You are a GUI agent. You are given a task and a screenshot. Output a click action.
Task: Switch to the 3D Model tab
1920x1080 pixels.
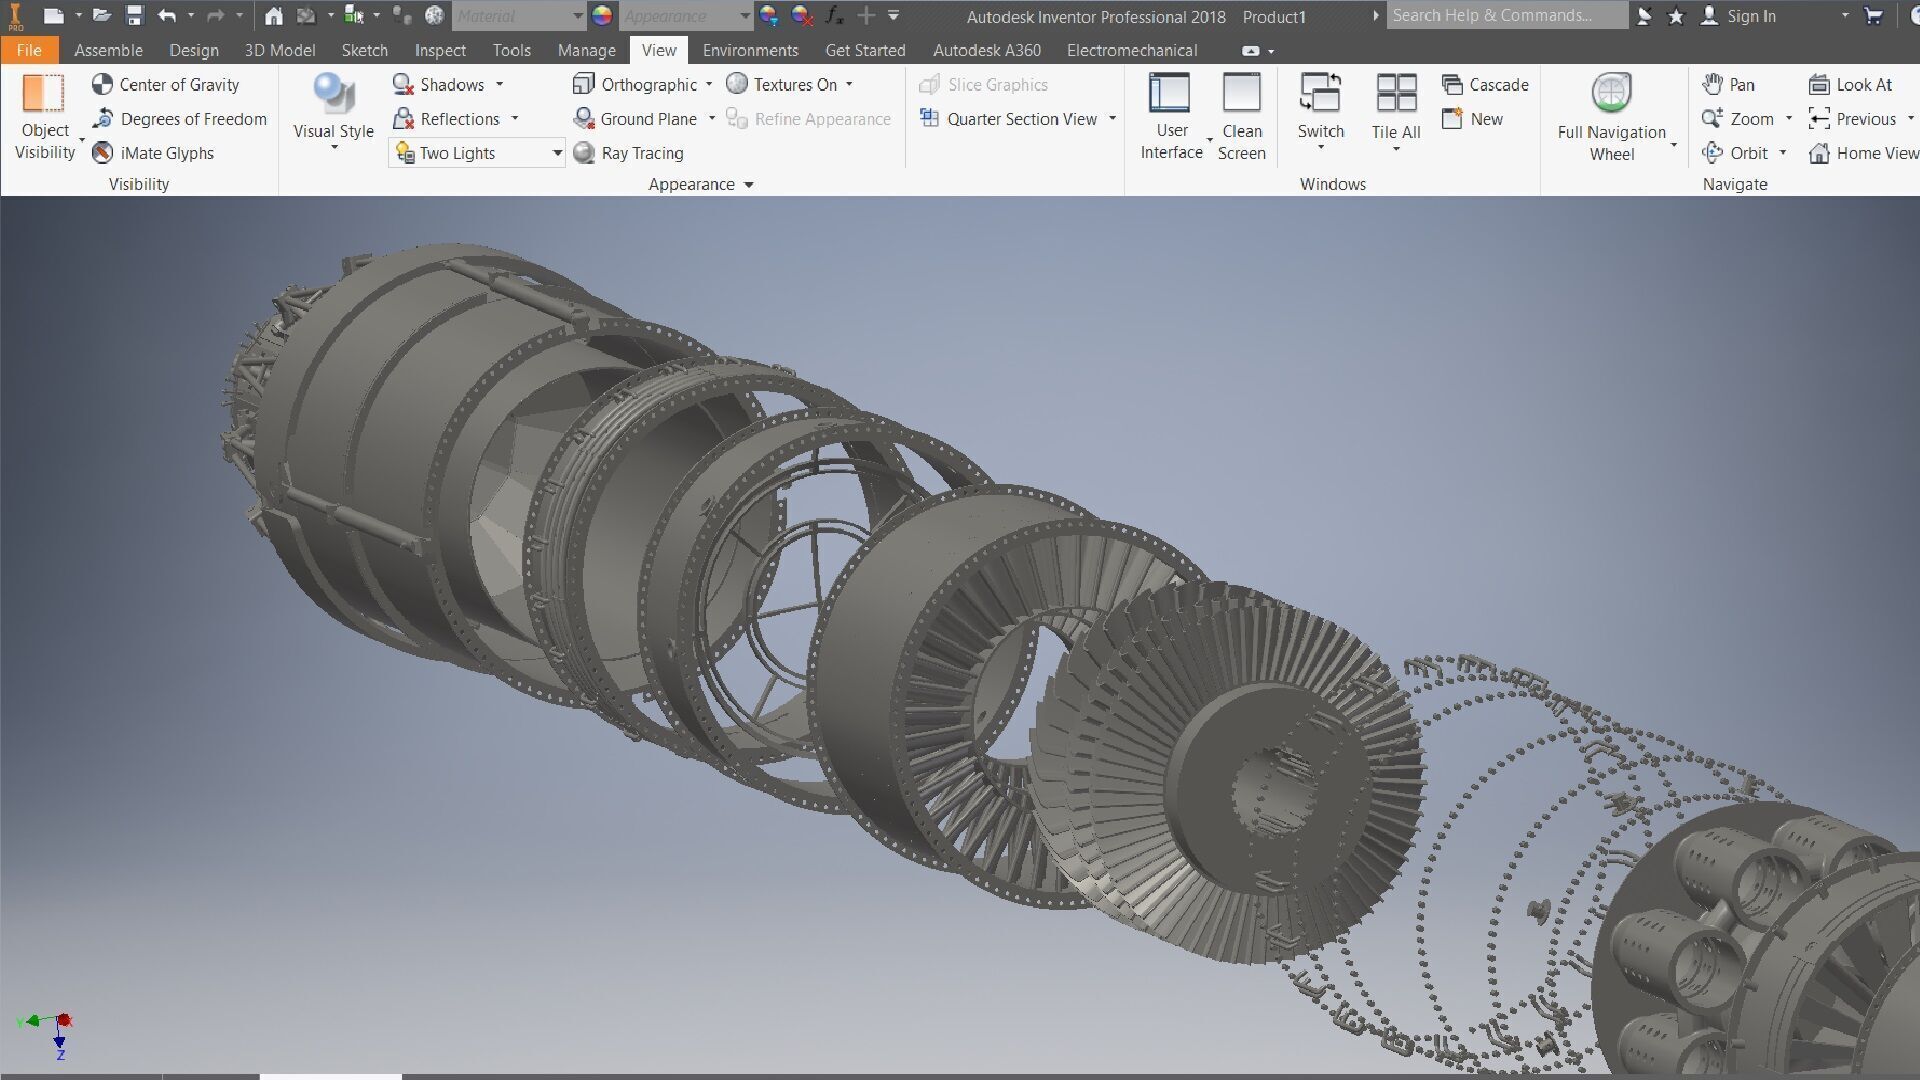tap(280, 50)
